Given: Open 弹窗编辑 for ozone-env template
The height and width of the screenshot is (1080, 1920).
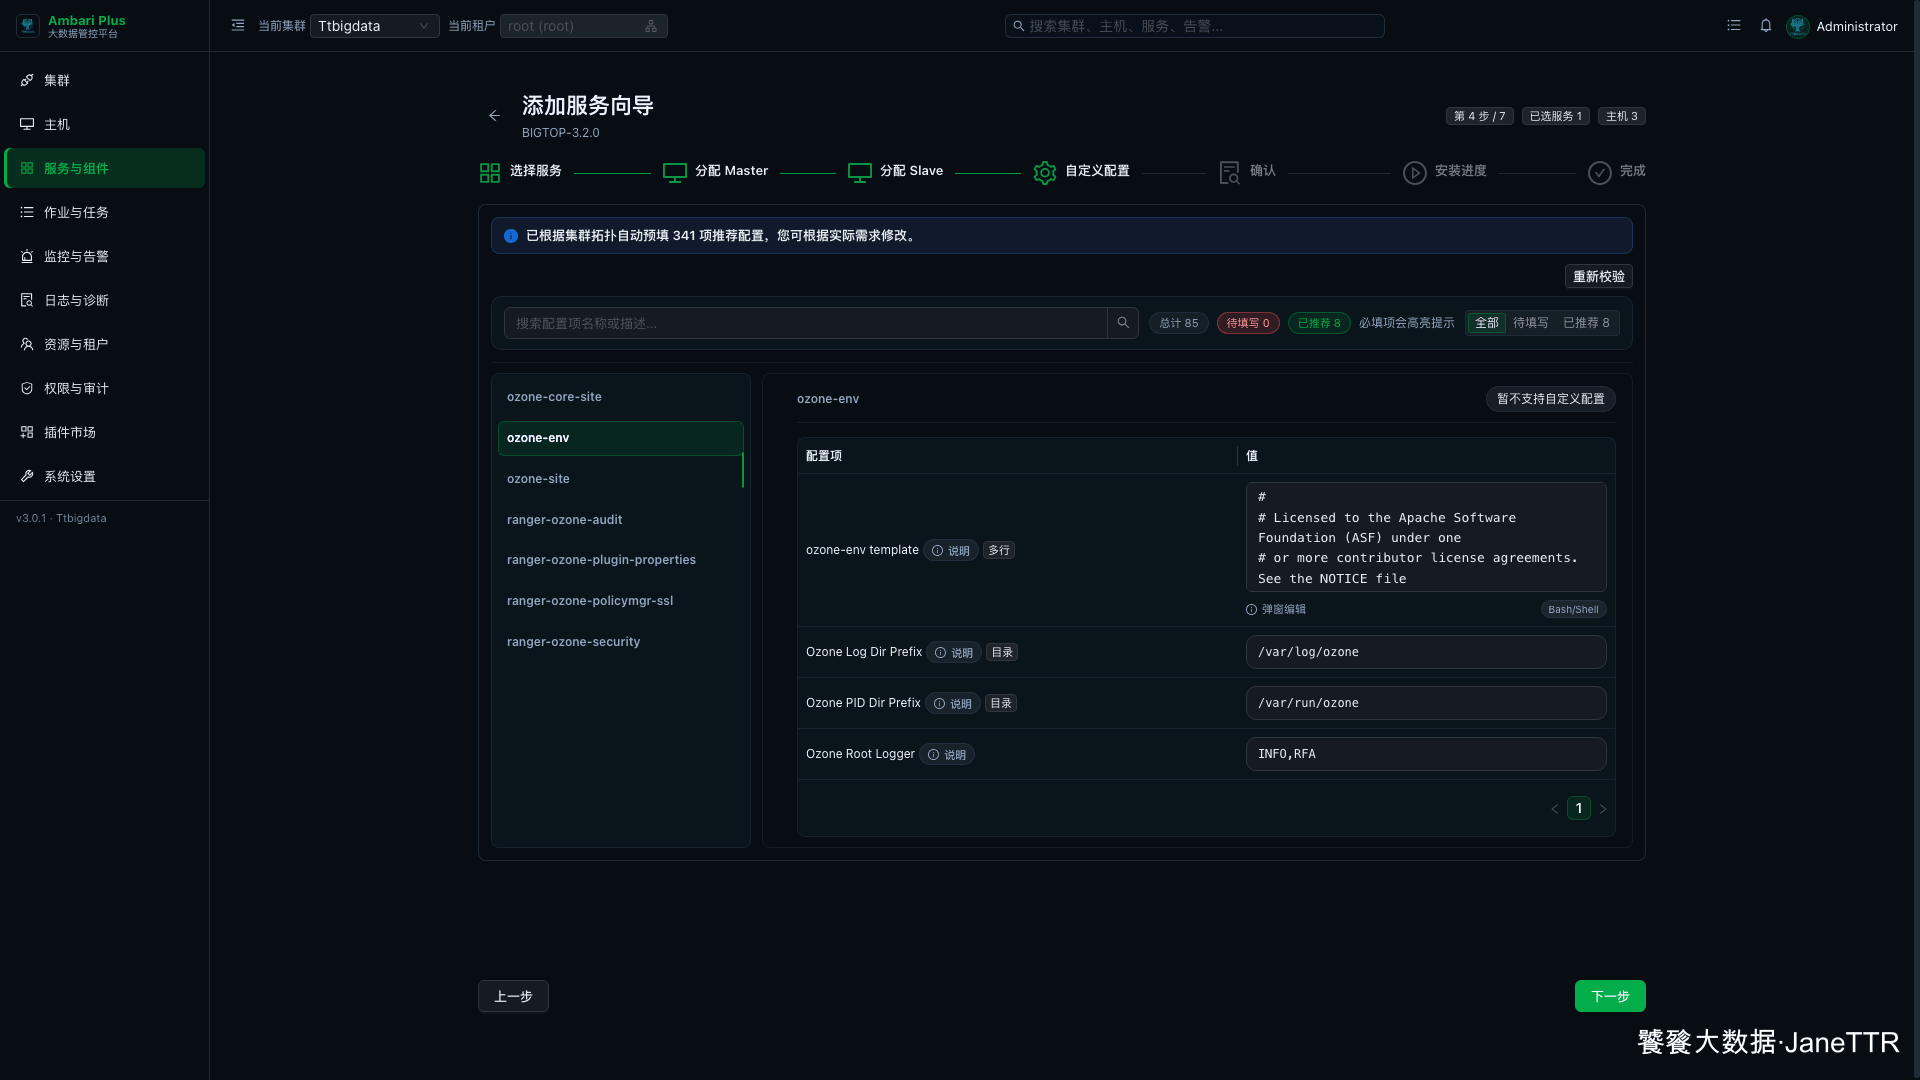Looking at the screenshot, I should (x=1276, y=610).
